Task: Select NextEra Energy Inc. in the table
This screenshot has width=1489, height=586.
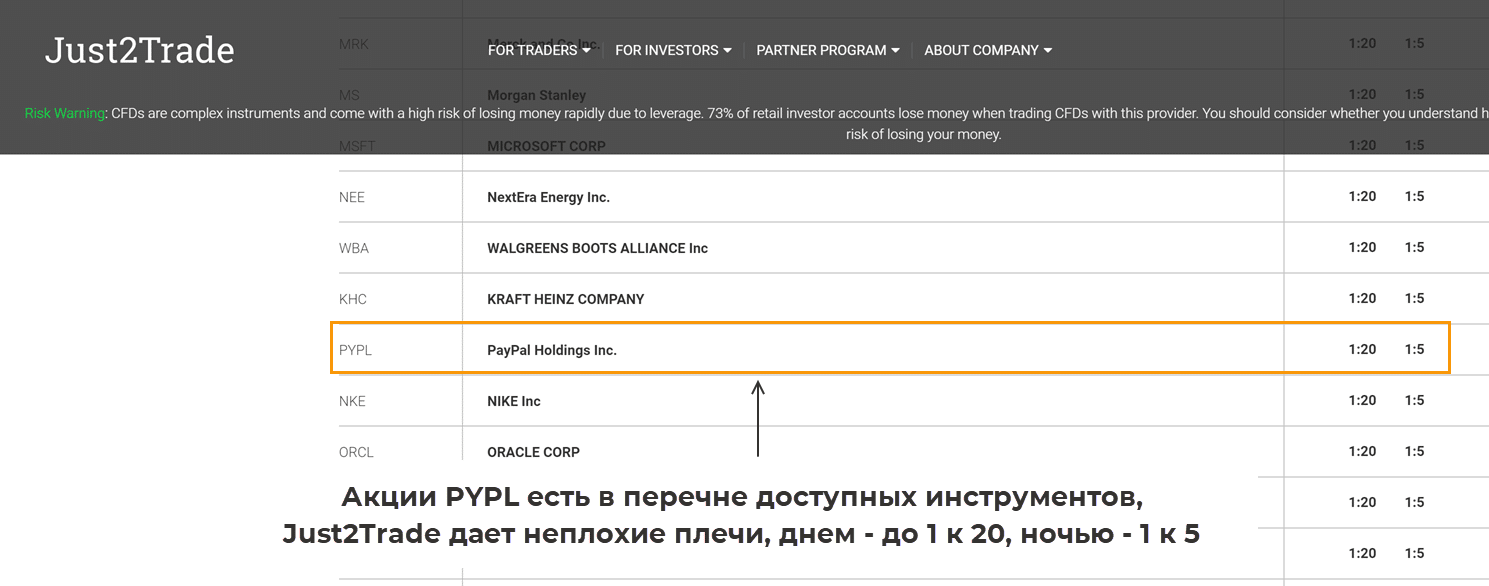Action: pyautogui.click(x=548, y=197)
